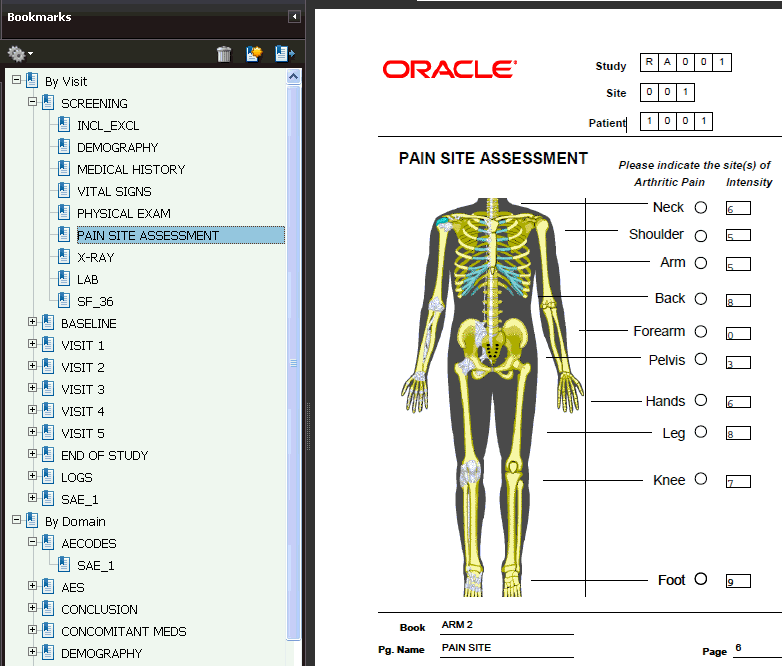Open the INCL_EXCL bookmark
This screenshot has width=782, height=666.
pyautogui.click(x=108, y=126)
